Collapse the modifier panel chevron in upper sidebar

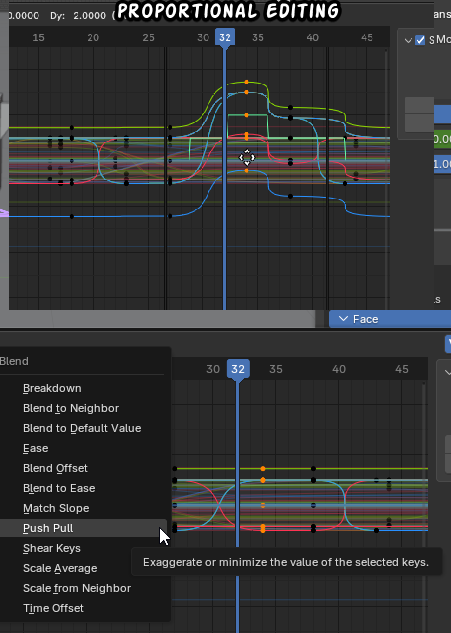408,40
